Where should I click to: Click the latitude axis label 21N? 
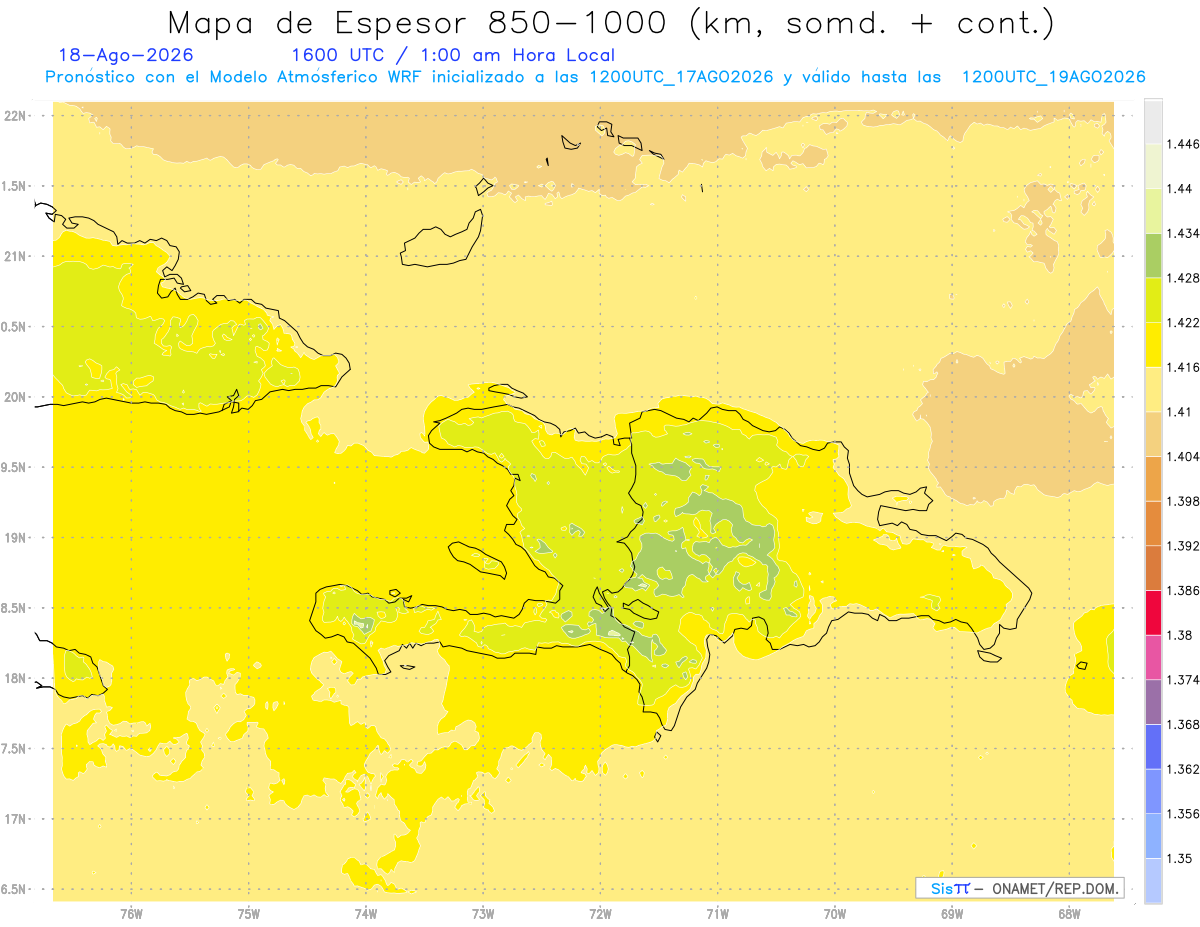tap(17, 257)
